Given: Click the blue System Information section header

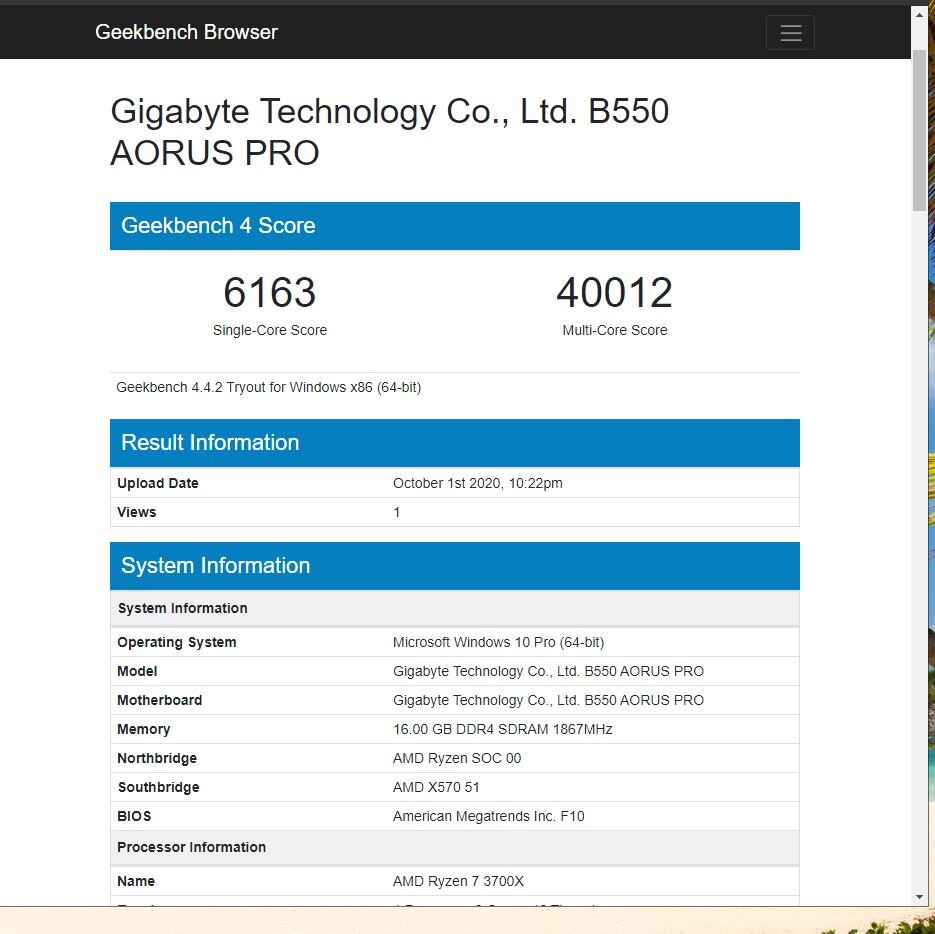Looking at the screenshot, I should [455, 565].
